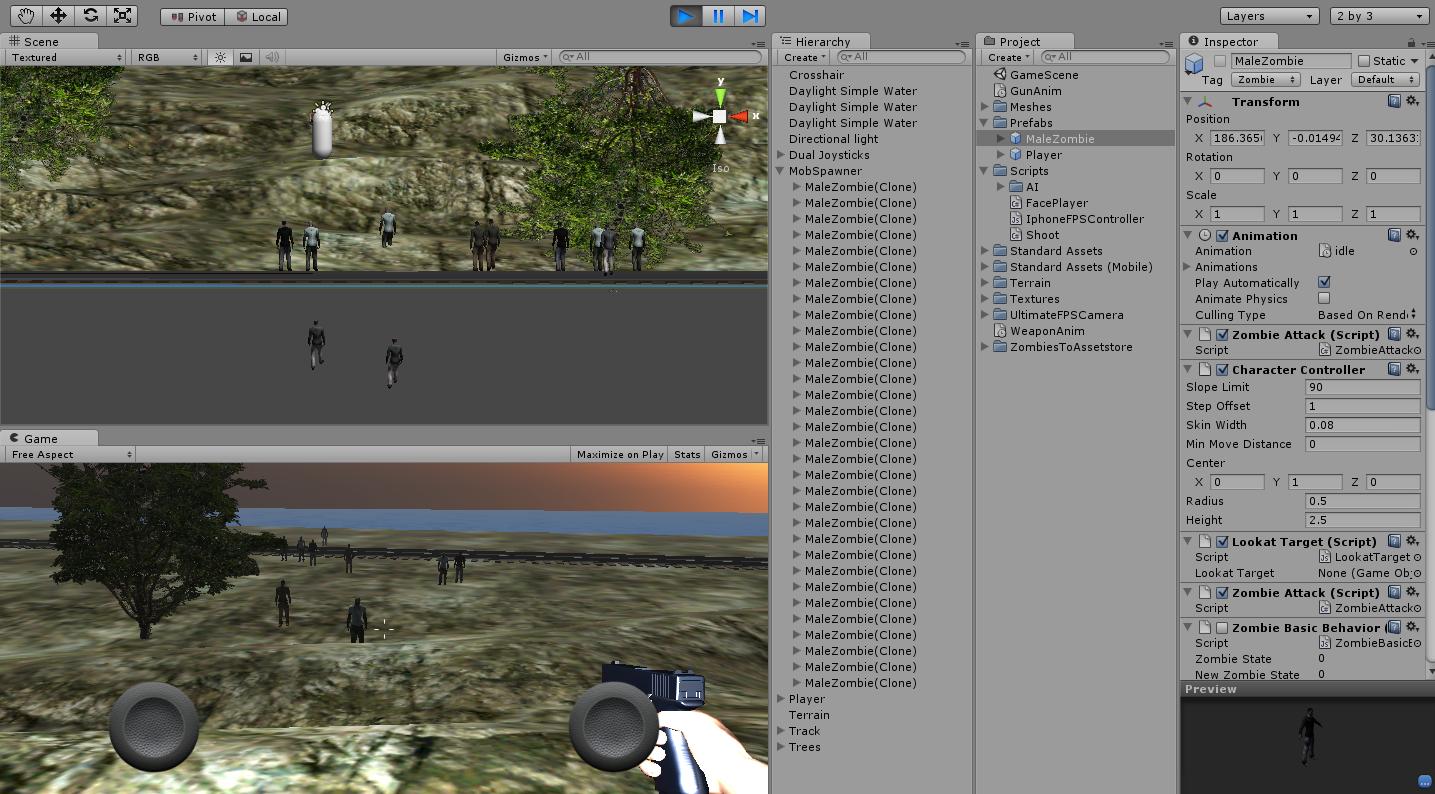
Task: Toggle the Static checkbox
Action: 1363,61
